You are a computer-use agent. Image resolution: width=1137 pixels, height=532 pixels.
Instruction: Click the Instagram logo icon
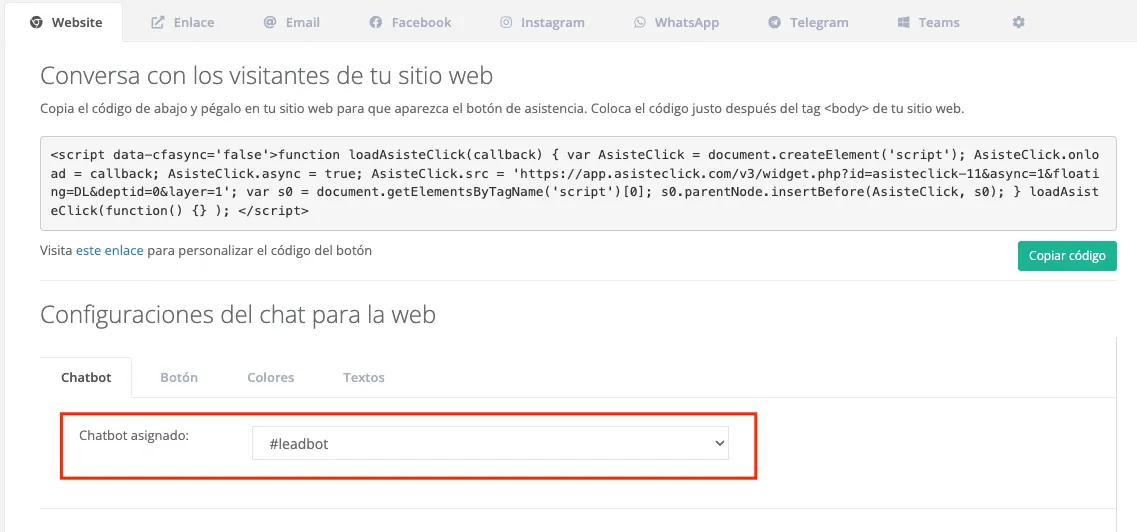[505, 22]
